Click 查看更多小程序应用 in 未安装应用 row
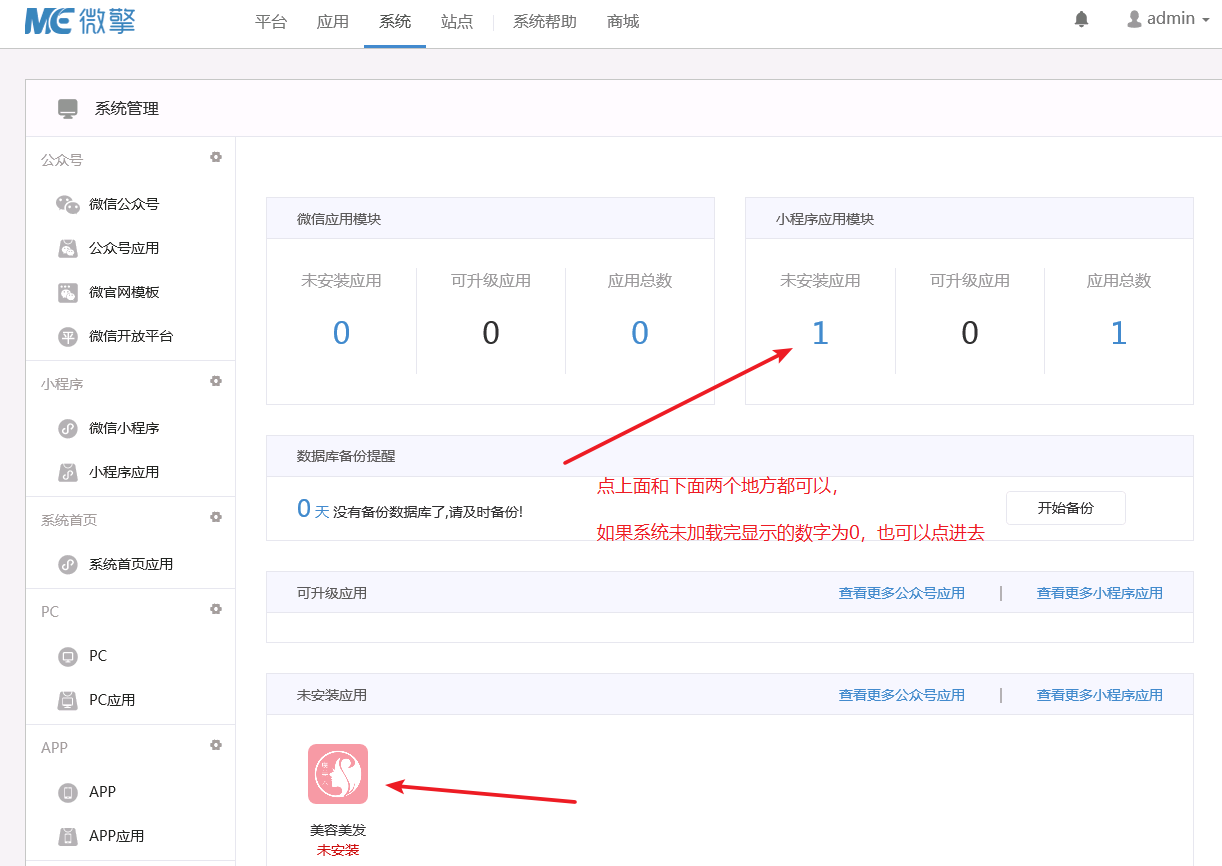This screenshot has height=866, width=1222. coord(1100,695)
